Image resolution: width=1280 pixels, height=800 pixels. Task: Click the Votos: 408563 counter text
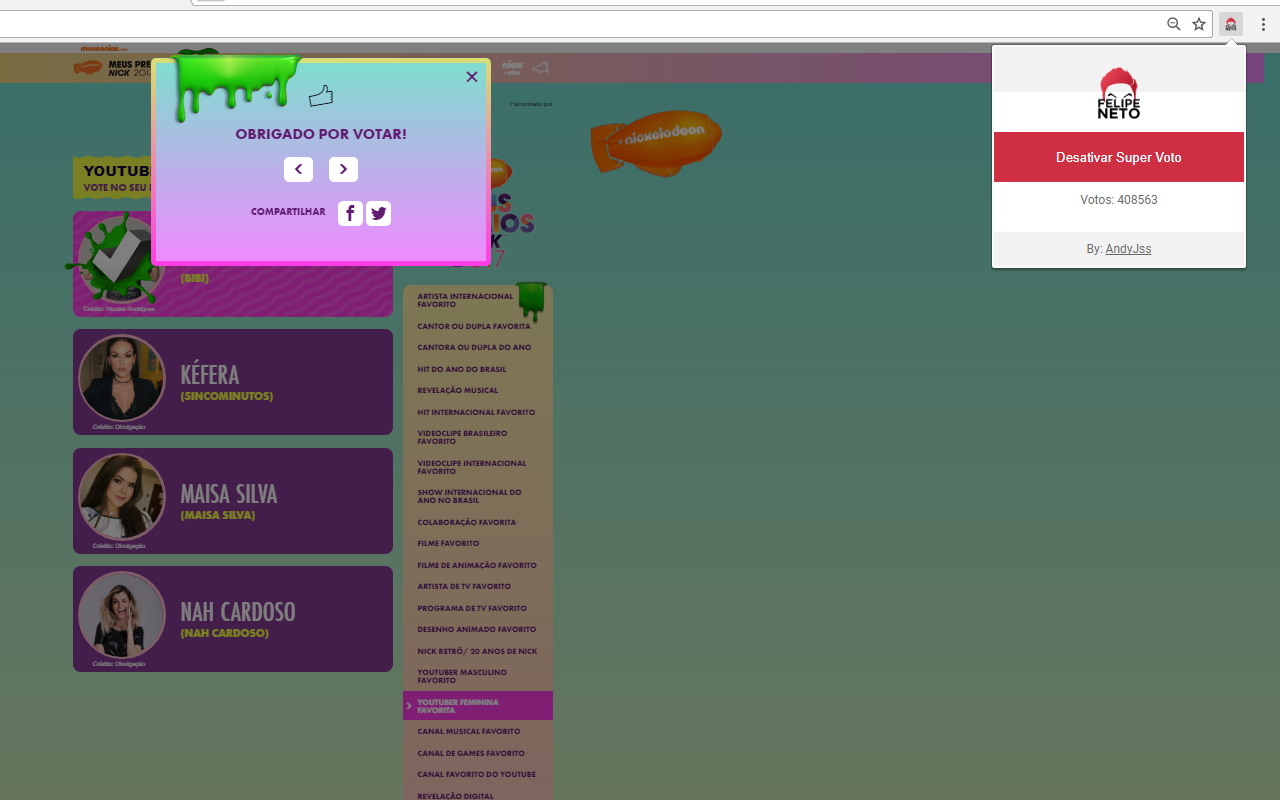1119,200
